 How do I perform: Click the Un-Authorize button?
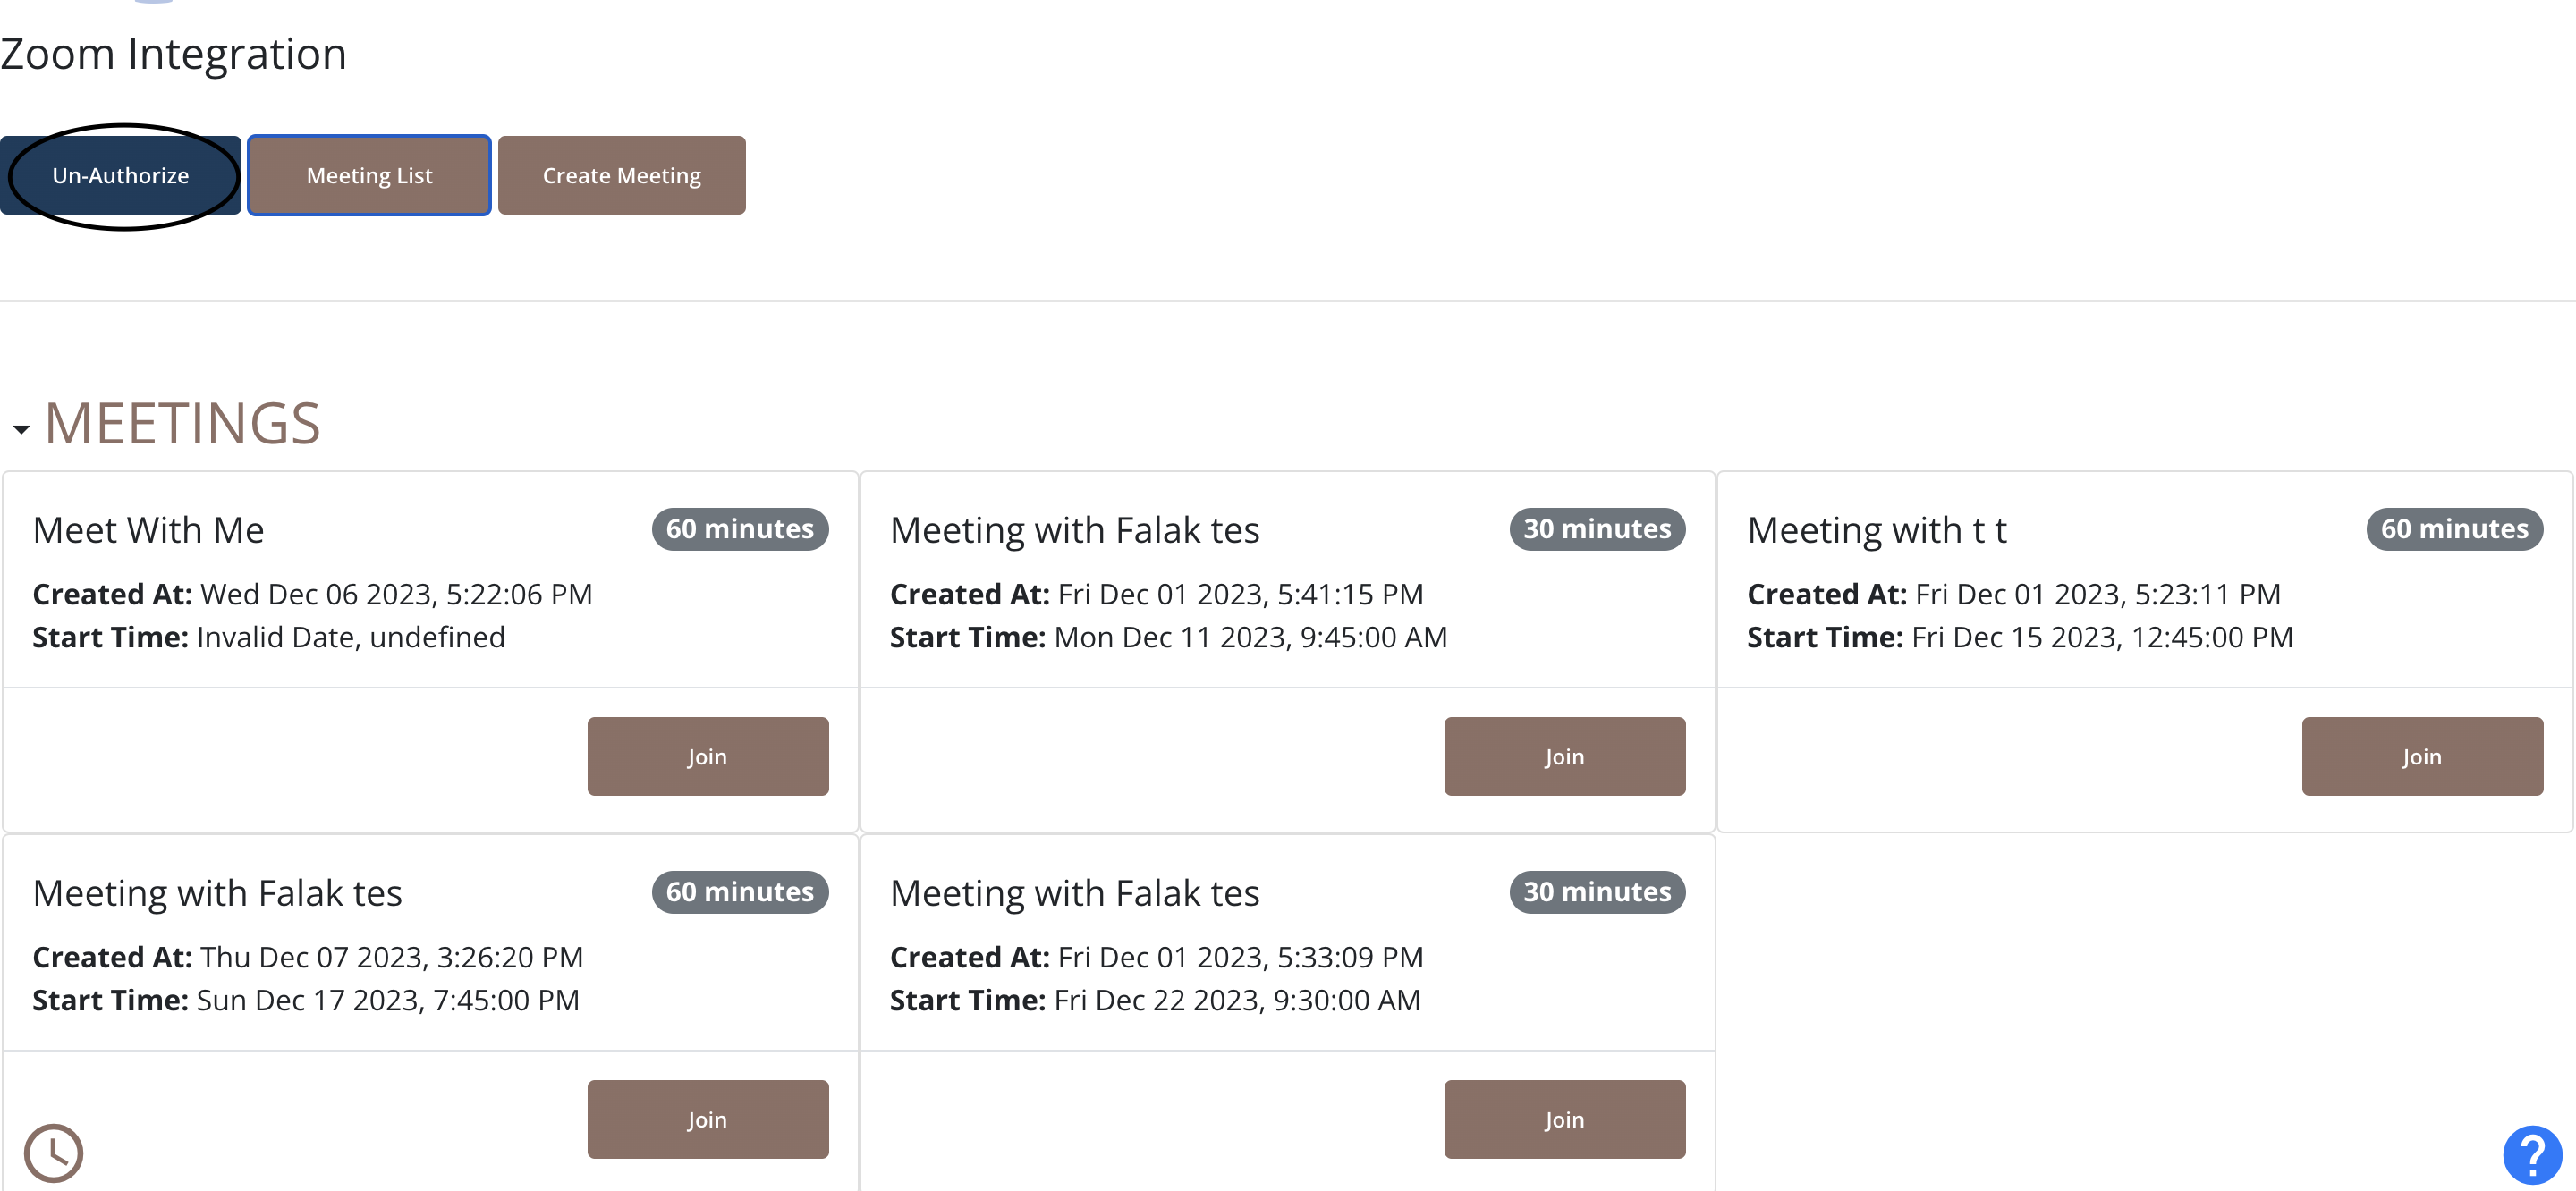coord(120,176)
